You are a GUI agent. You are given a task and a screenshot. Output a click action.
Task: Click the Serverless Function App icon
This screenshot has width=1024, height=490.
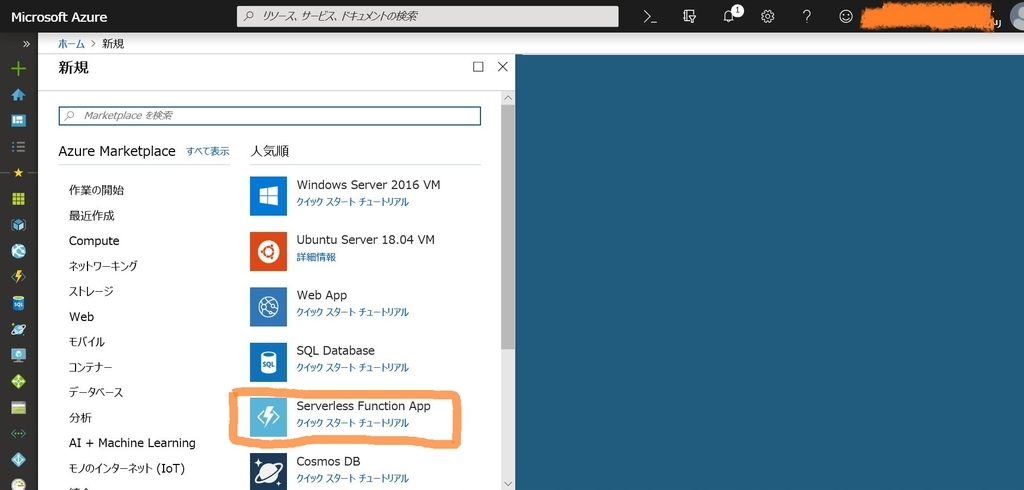point(268,417)
